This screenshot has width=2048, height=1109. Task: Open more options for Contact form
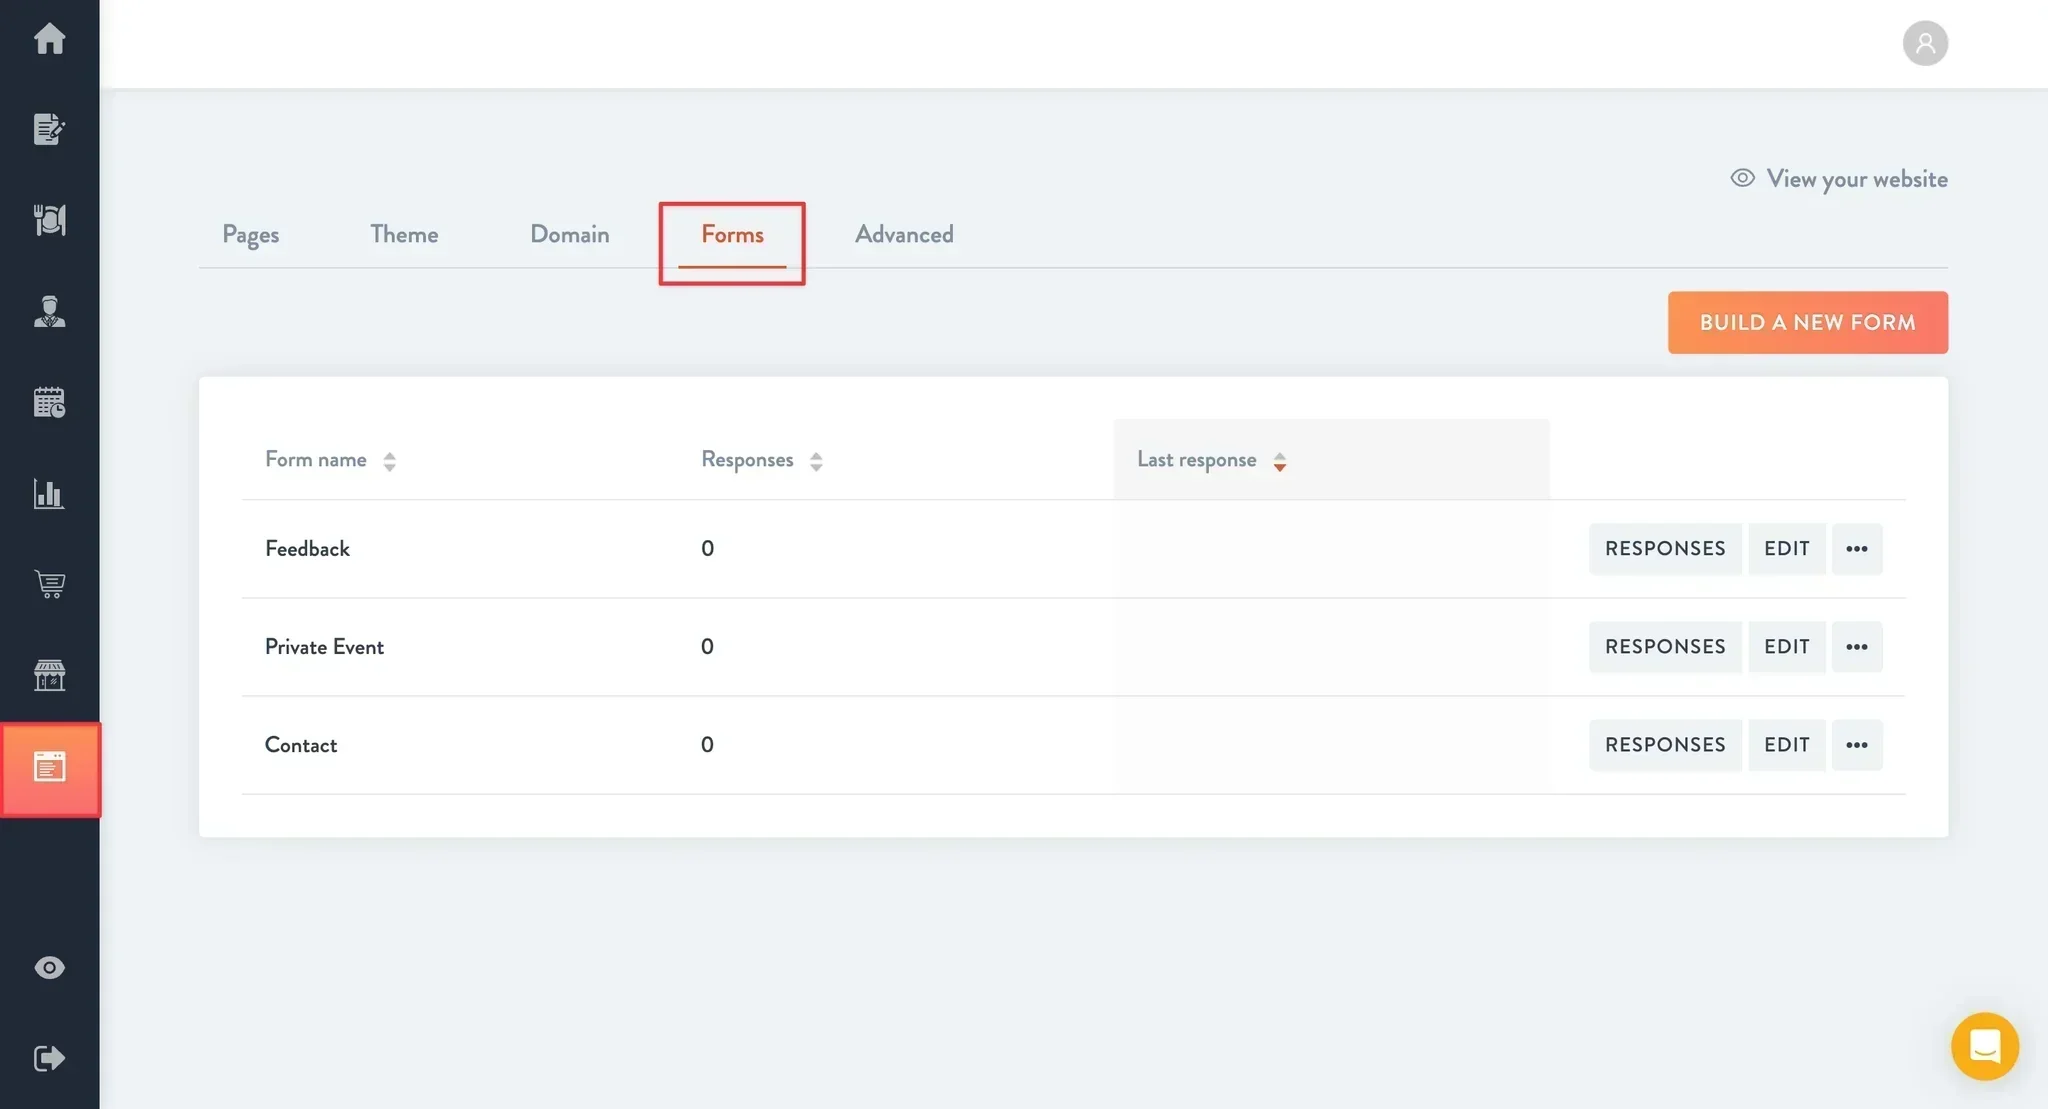tap(1856, 744)
